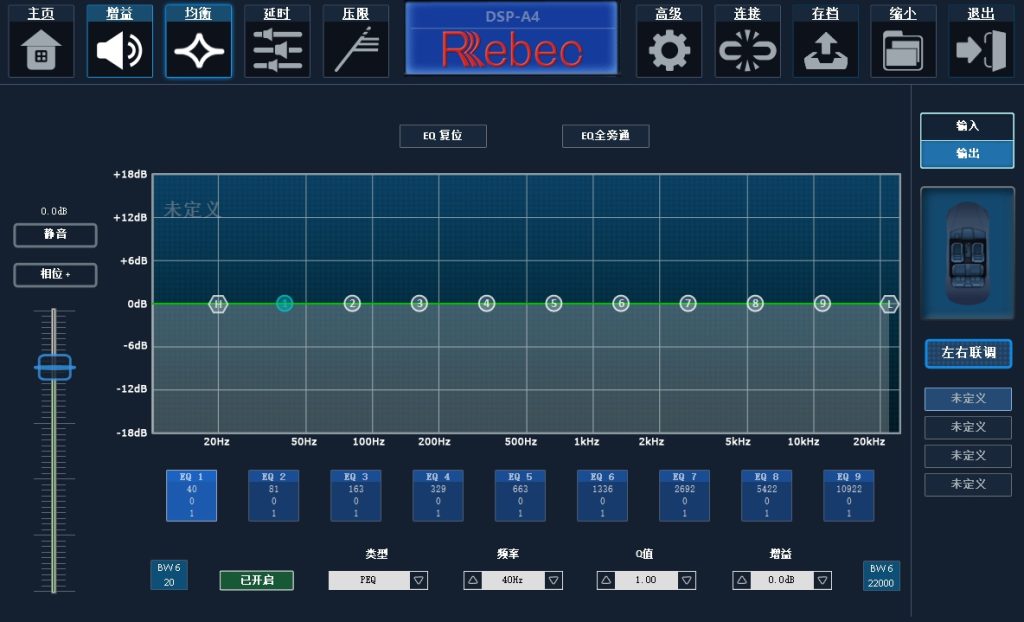Click the 40Hz frequency value field
This screenshot has width=1024, height=622.
[x=513, y=580]
